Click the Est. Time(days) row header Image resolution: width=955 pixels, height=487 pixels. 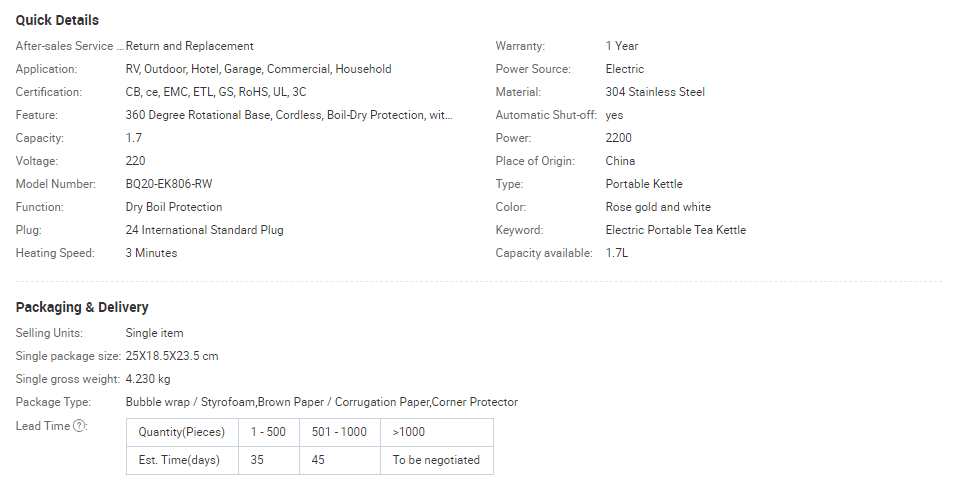coord(183,460)
